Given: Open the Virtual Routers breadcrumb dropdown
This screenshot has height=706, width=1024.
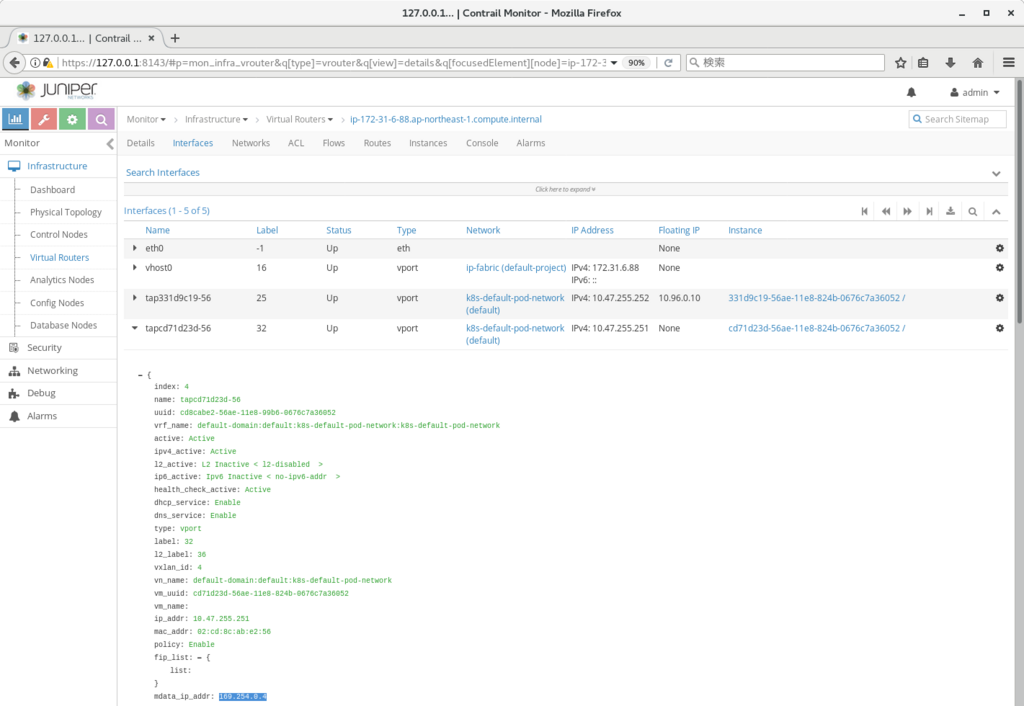Looking at the screenshot, I should [299, 120].
